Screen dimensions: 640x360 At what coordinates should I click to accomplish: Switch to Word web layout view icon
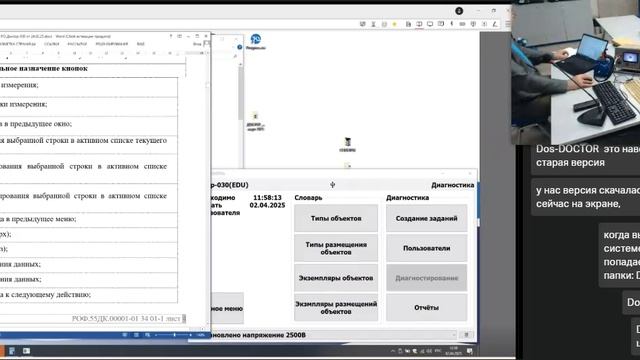pos(147,335)
